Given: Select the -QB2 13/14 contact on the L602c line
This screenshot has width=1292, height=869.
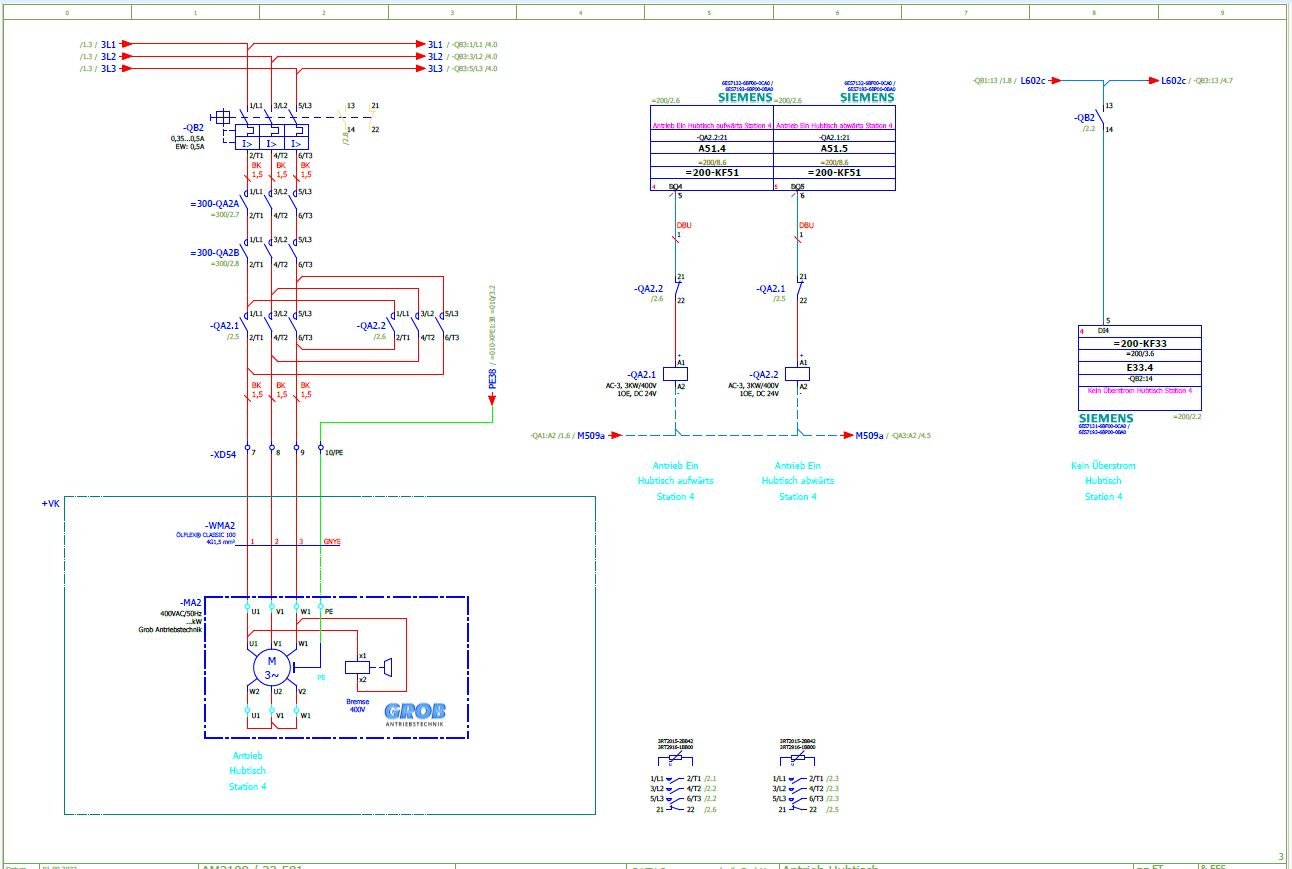Looking at the screenshot, I should 1102,117.
